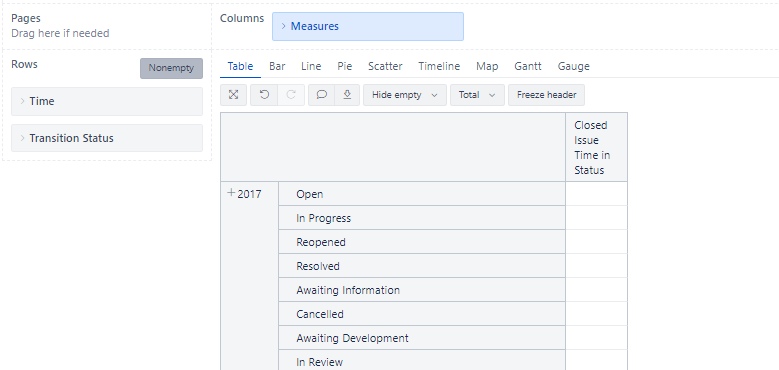Viewport: 779px width, 370px height.
Task: Click the Time label in Rows
Action: [42, 101]
